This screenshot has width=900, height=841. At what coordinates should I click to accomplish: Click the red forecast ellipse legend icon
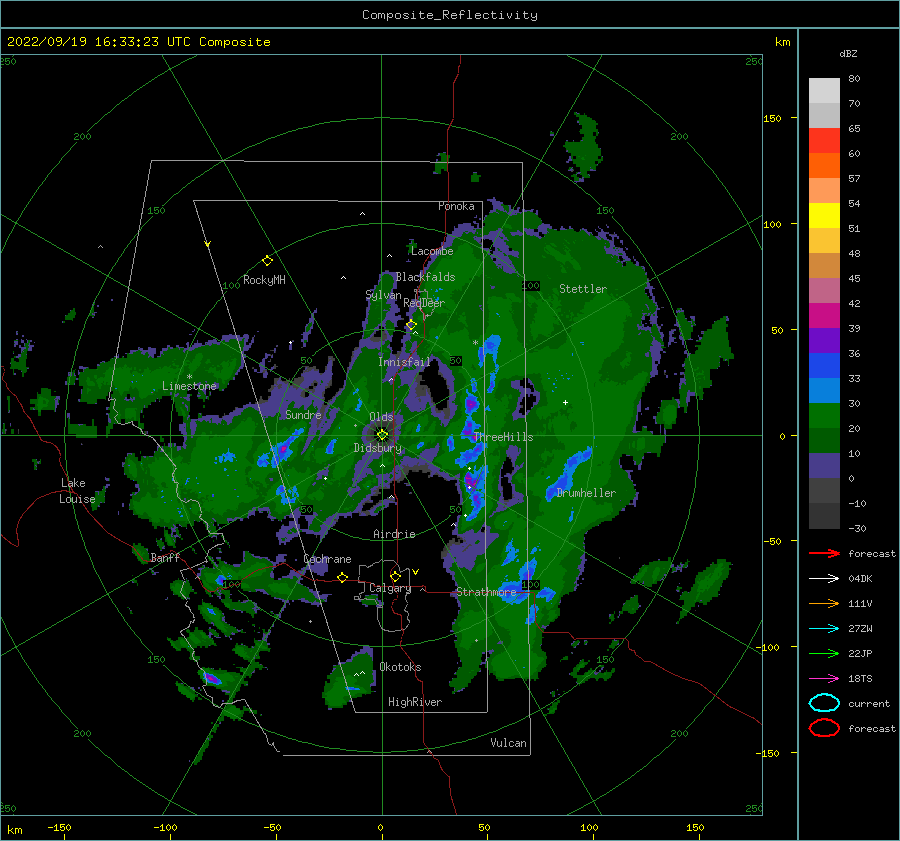(x=824, y=728)
